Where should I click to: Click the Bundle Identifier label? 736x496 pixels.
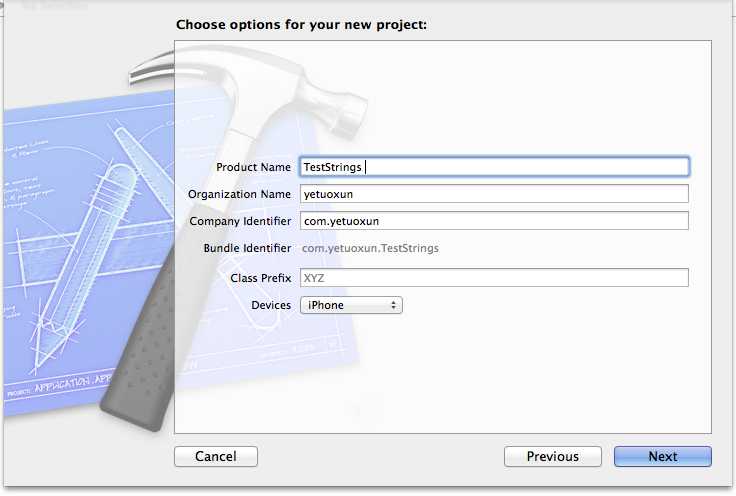click(x=247, y=248)
